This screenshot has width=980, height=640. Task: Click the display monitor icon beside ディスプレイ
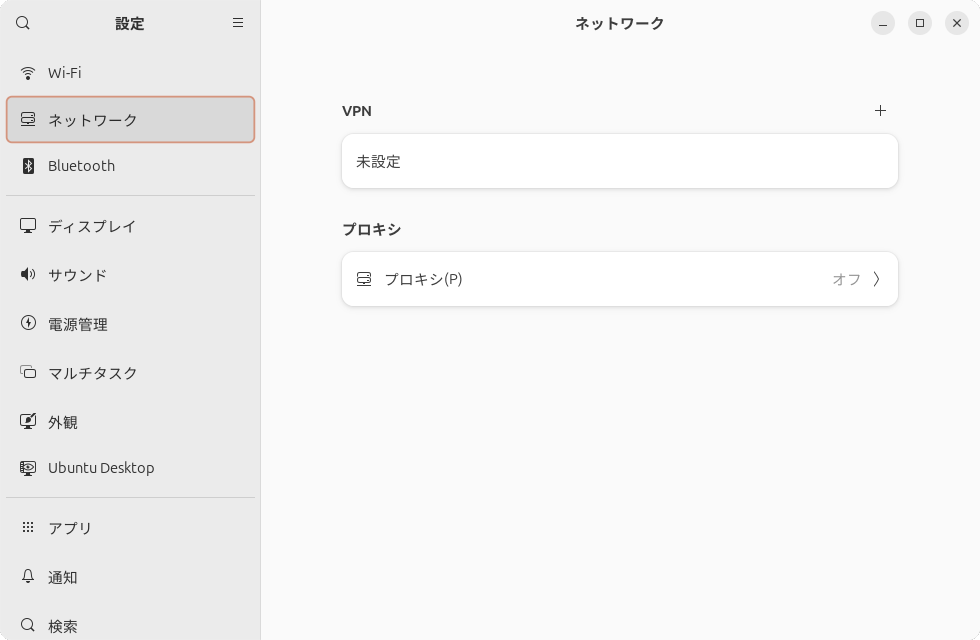[x=27, y=226]
